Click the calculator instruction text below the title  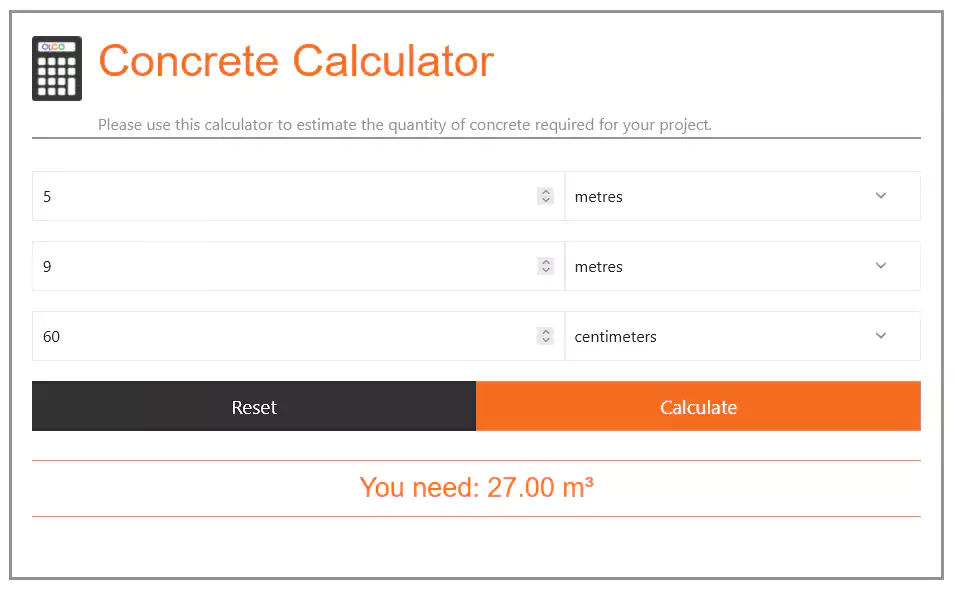pyautogui.click(x=405, y=126)
